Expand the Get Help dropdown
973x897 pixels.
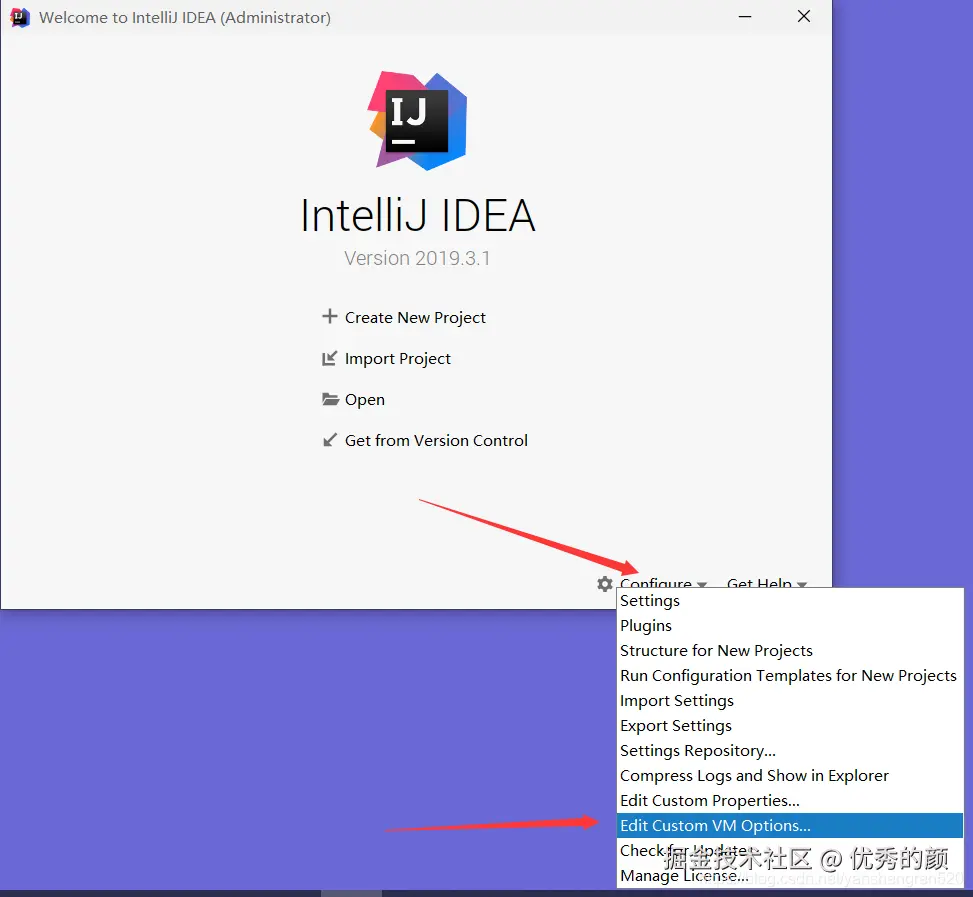766,582
